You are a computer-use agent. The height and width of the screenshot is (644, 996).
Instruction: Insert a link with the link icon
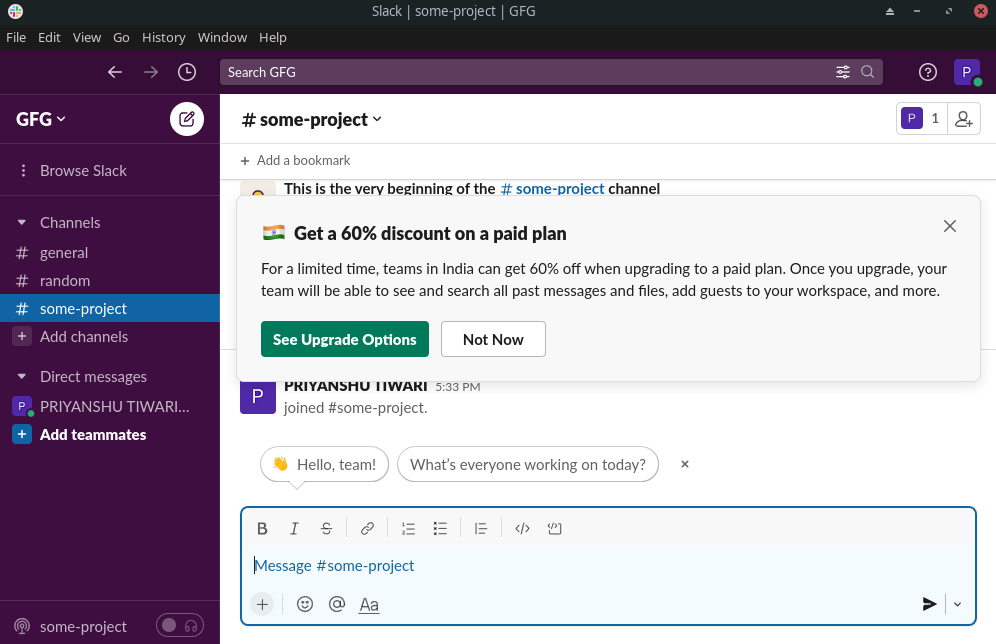(367, 529)
